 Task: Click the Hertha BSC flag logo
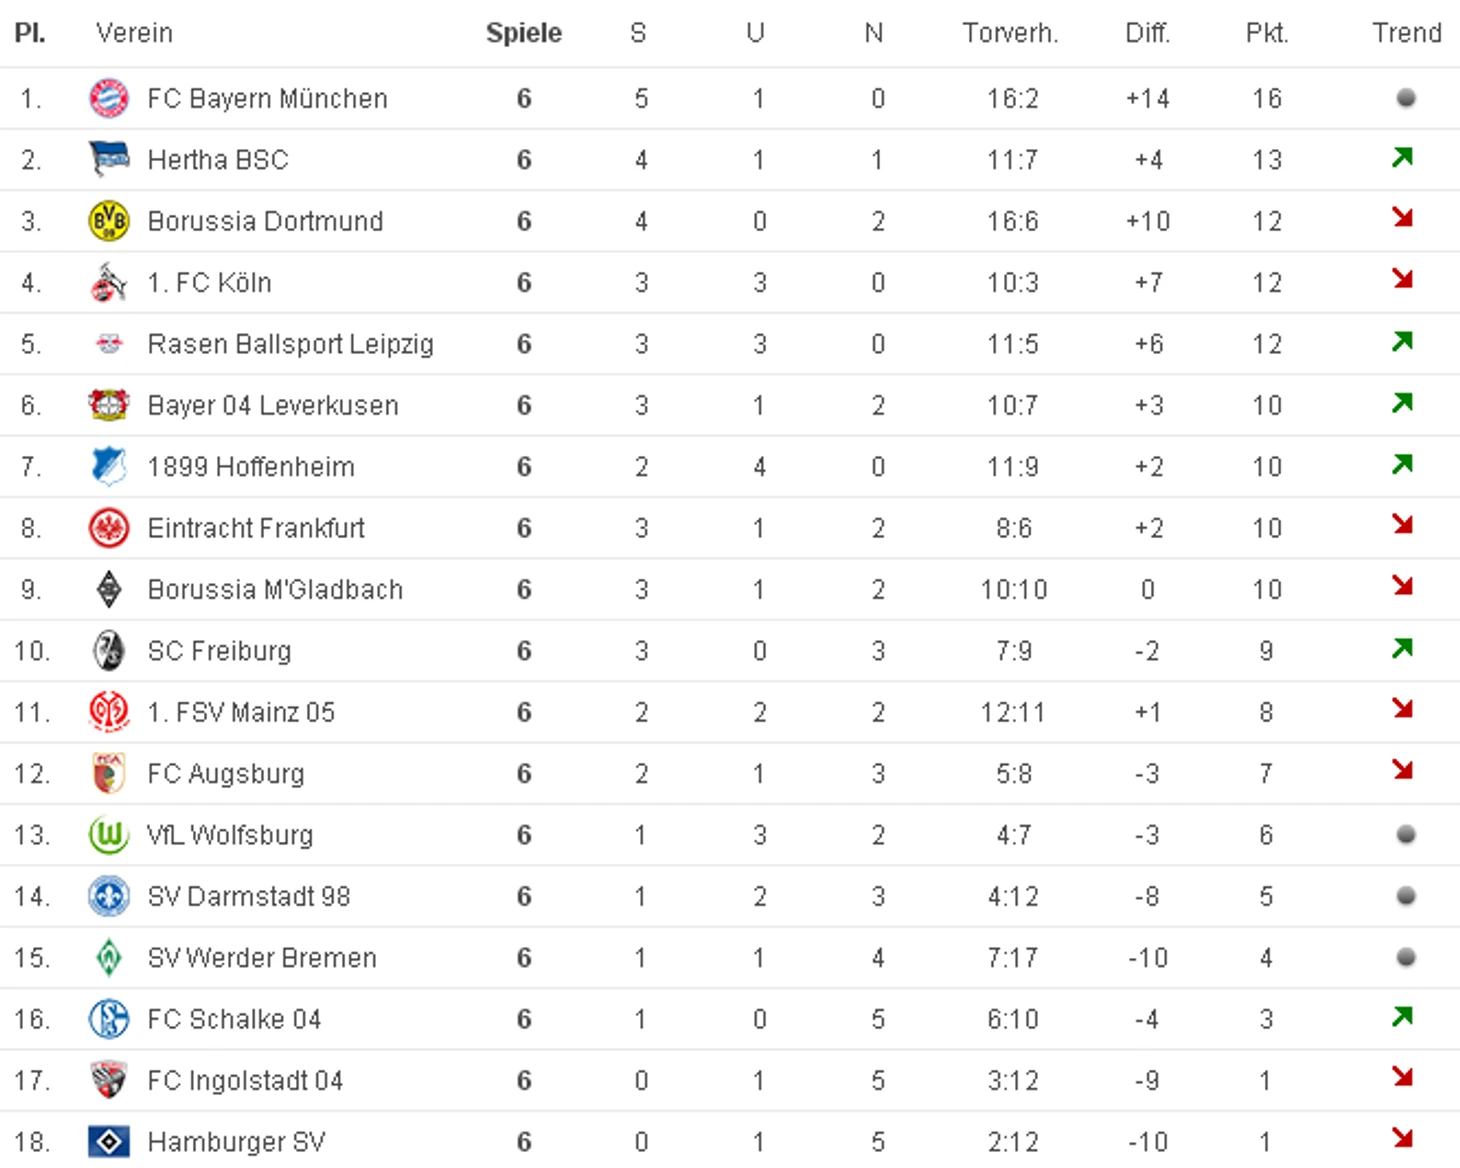109,159
